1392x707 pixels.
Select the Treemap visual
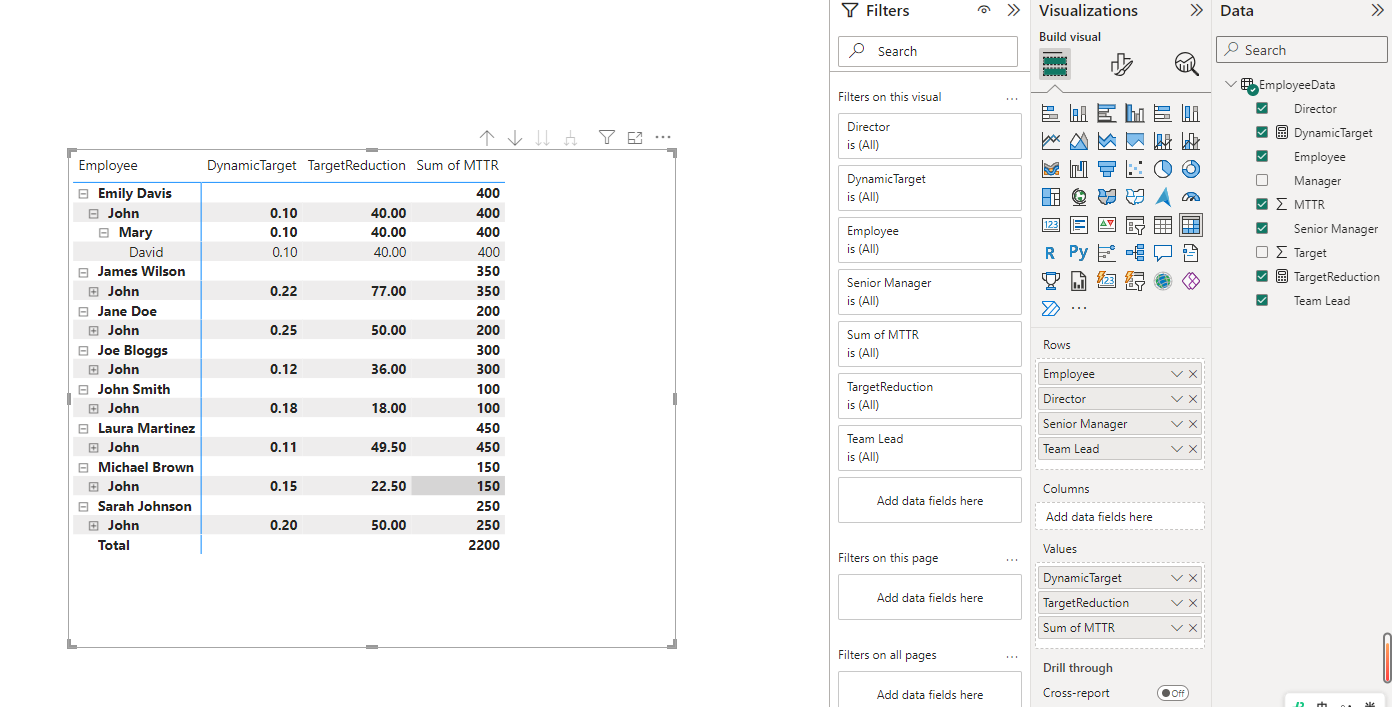pyautogui.click(x=1050, y=197)
